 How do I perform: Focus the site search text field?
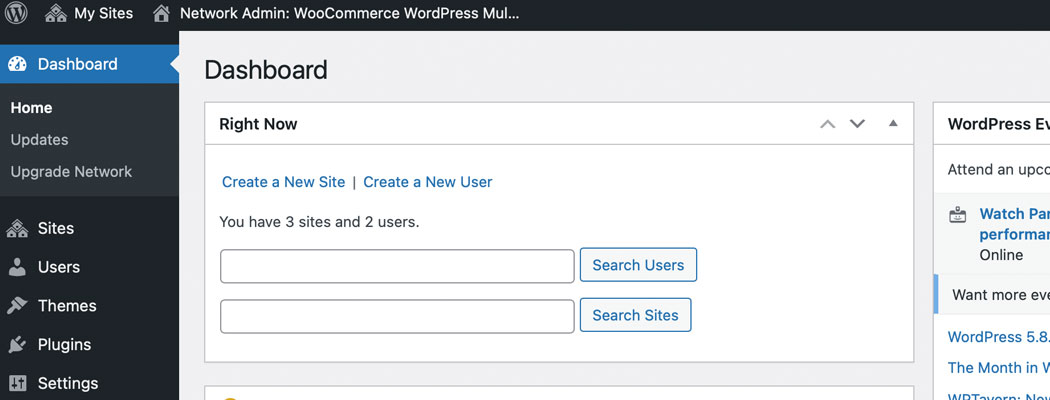pos(397,316)
